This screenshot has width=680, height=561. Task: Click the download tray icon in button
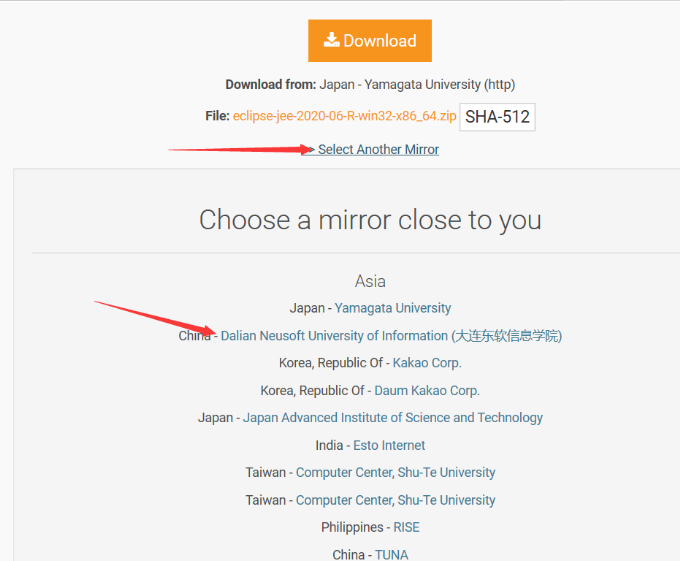point(331,40)
